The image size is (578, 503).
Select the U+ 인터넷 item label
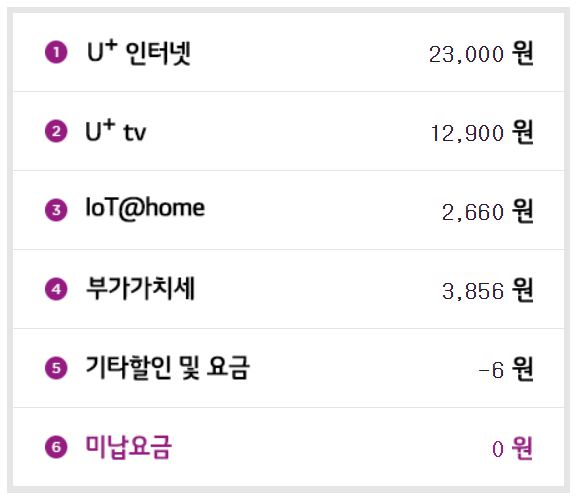click(139, 52)
